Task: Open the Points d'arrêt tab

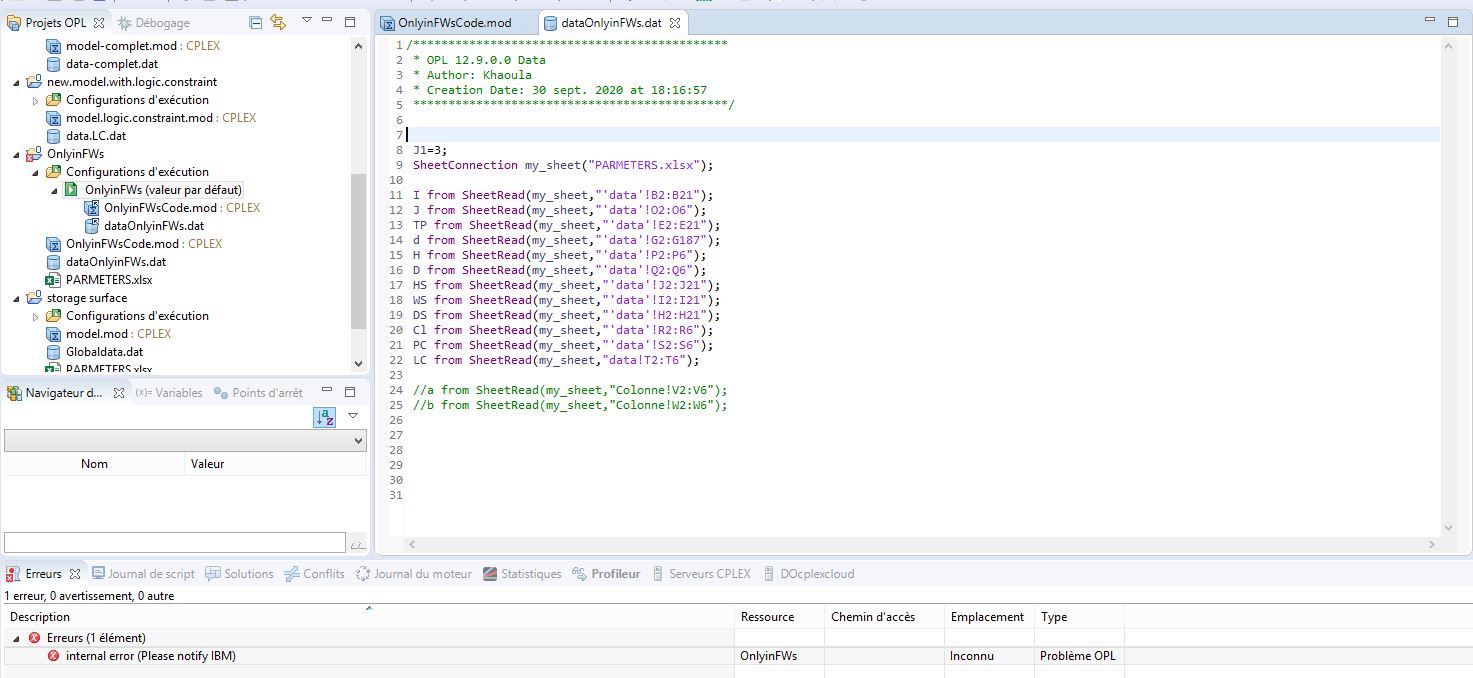Action: click(258, 393)
